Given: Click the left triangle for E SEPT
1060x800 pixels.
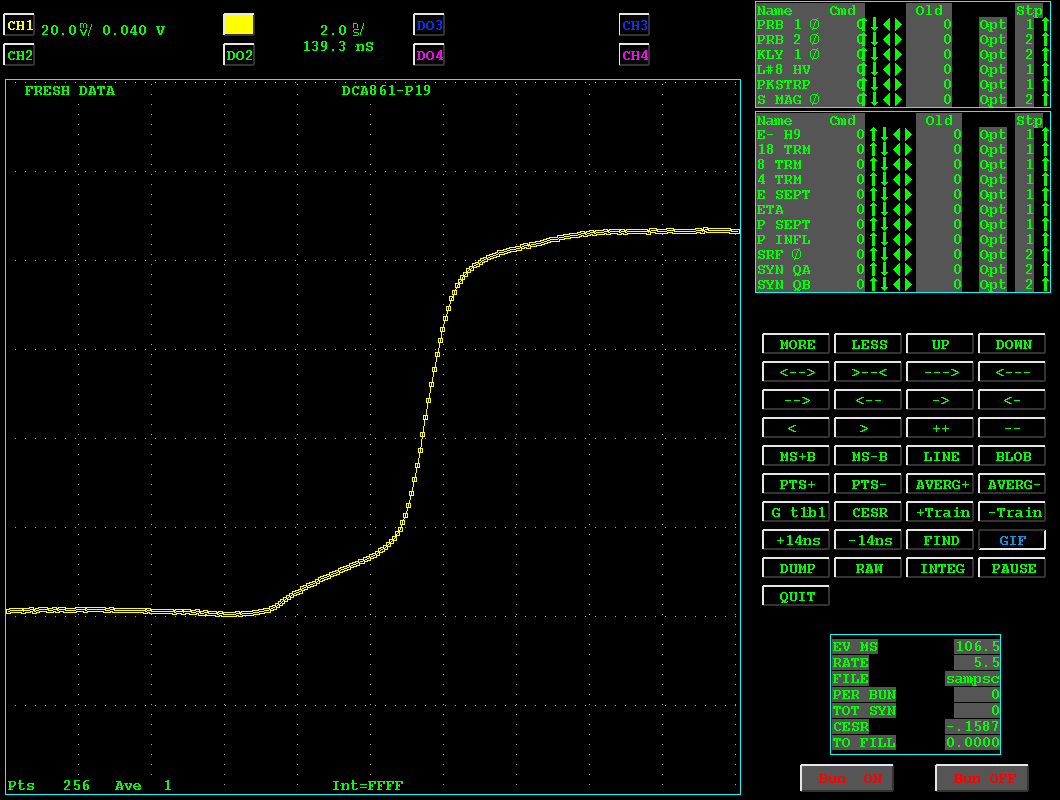Looking at the screenshot, I should pyautogui.click(x=896, y=195).
